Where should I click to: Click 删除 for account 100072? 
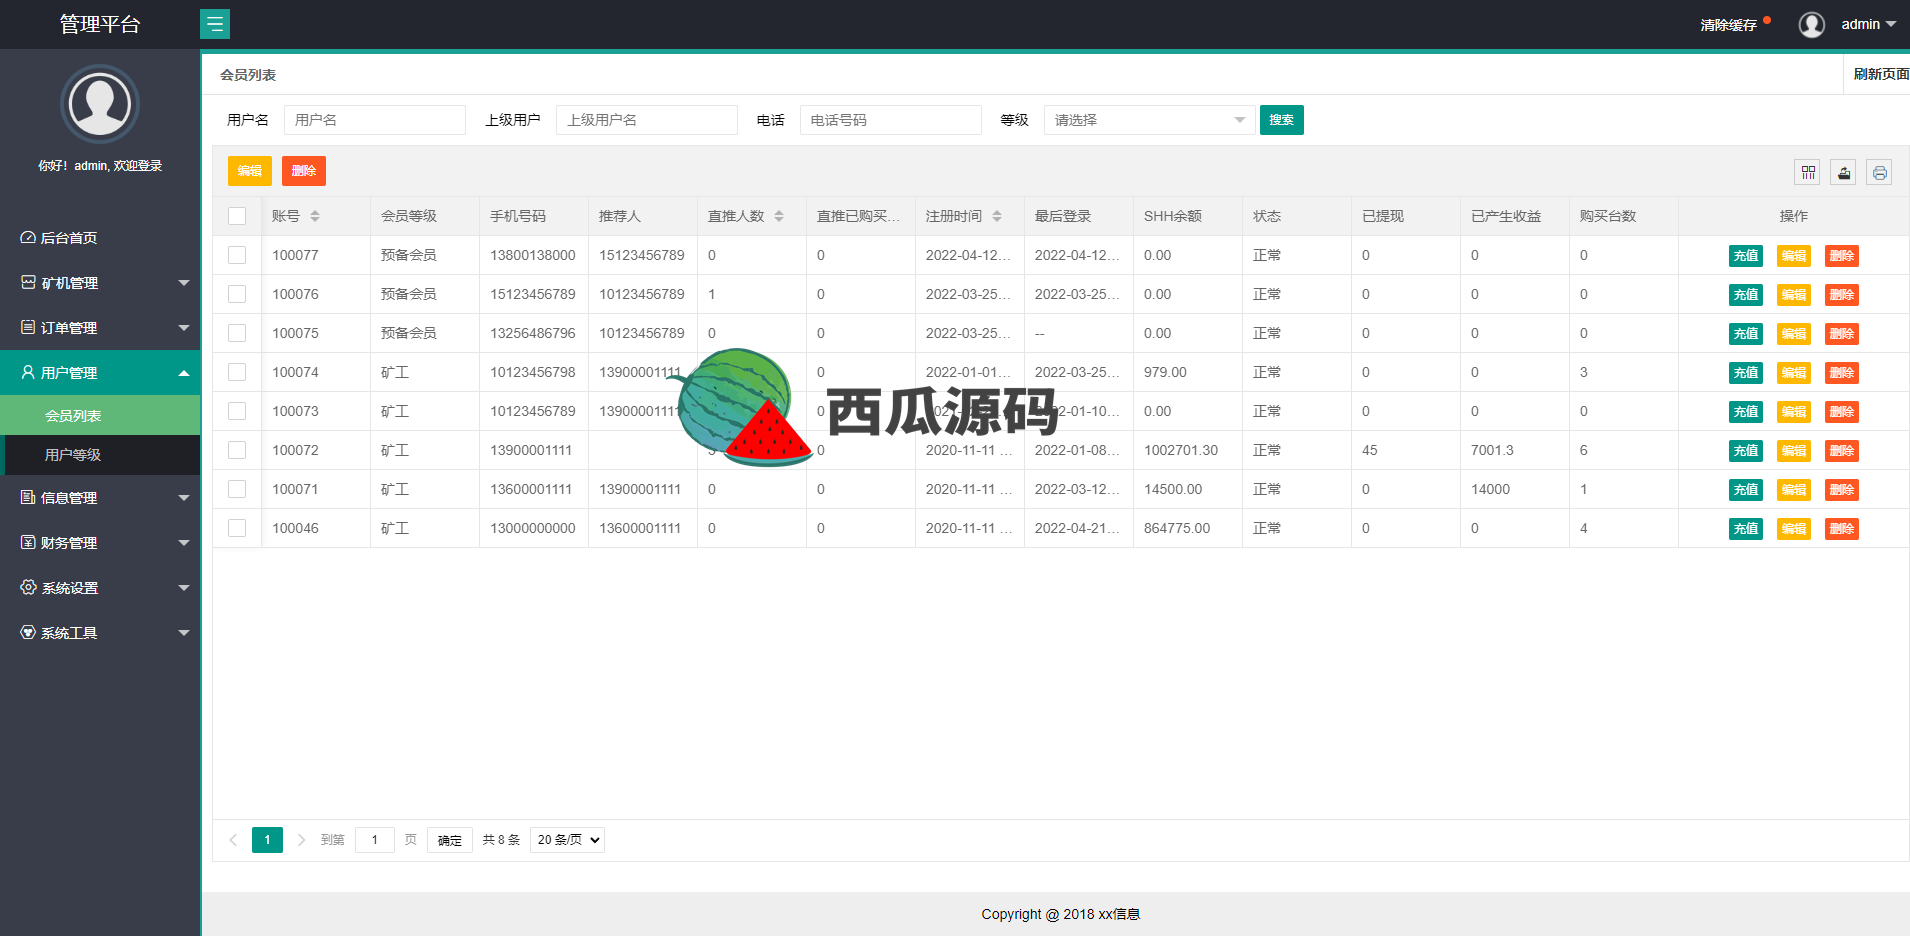(1842, 451)
